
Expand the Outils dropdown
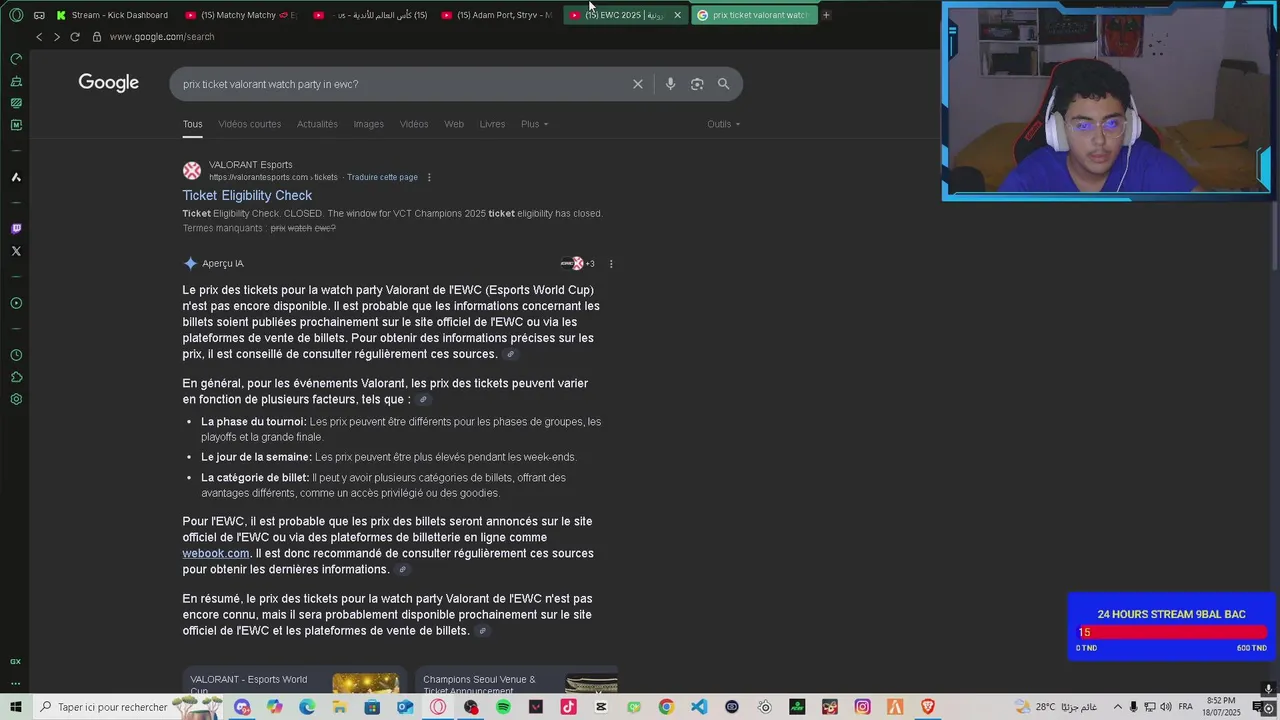point(723,124)
